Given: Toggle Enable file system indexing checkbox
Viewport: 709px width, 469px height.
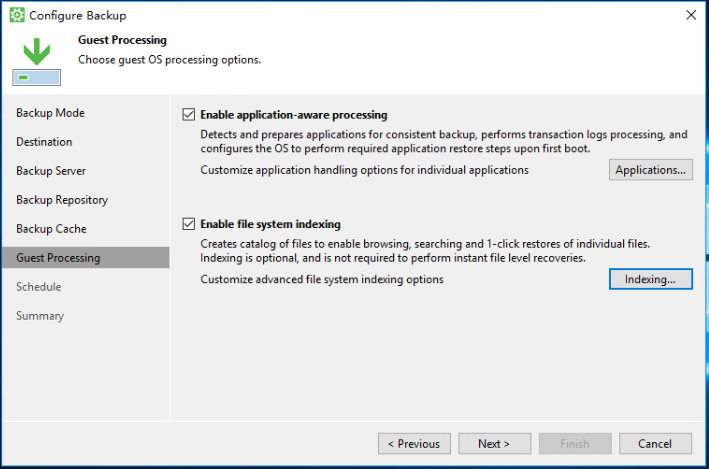Looking at the screenshot, I should pos(189,224).
